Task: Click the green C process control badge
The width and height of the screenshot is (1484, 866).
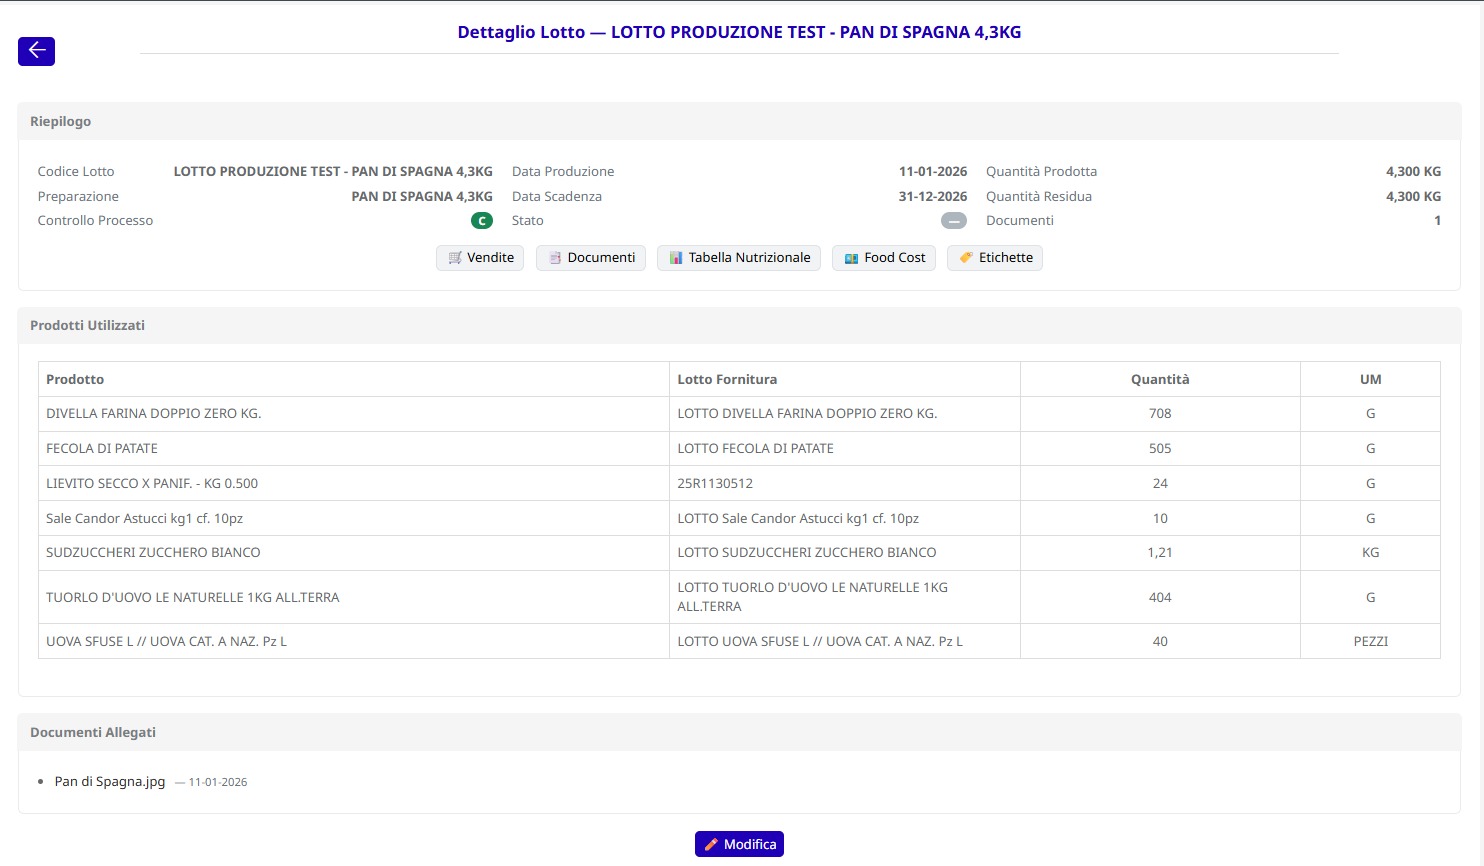Action: click(x=482, y=221)
